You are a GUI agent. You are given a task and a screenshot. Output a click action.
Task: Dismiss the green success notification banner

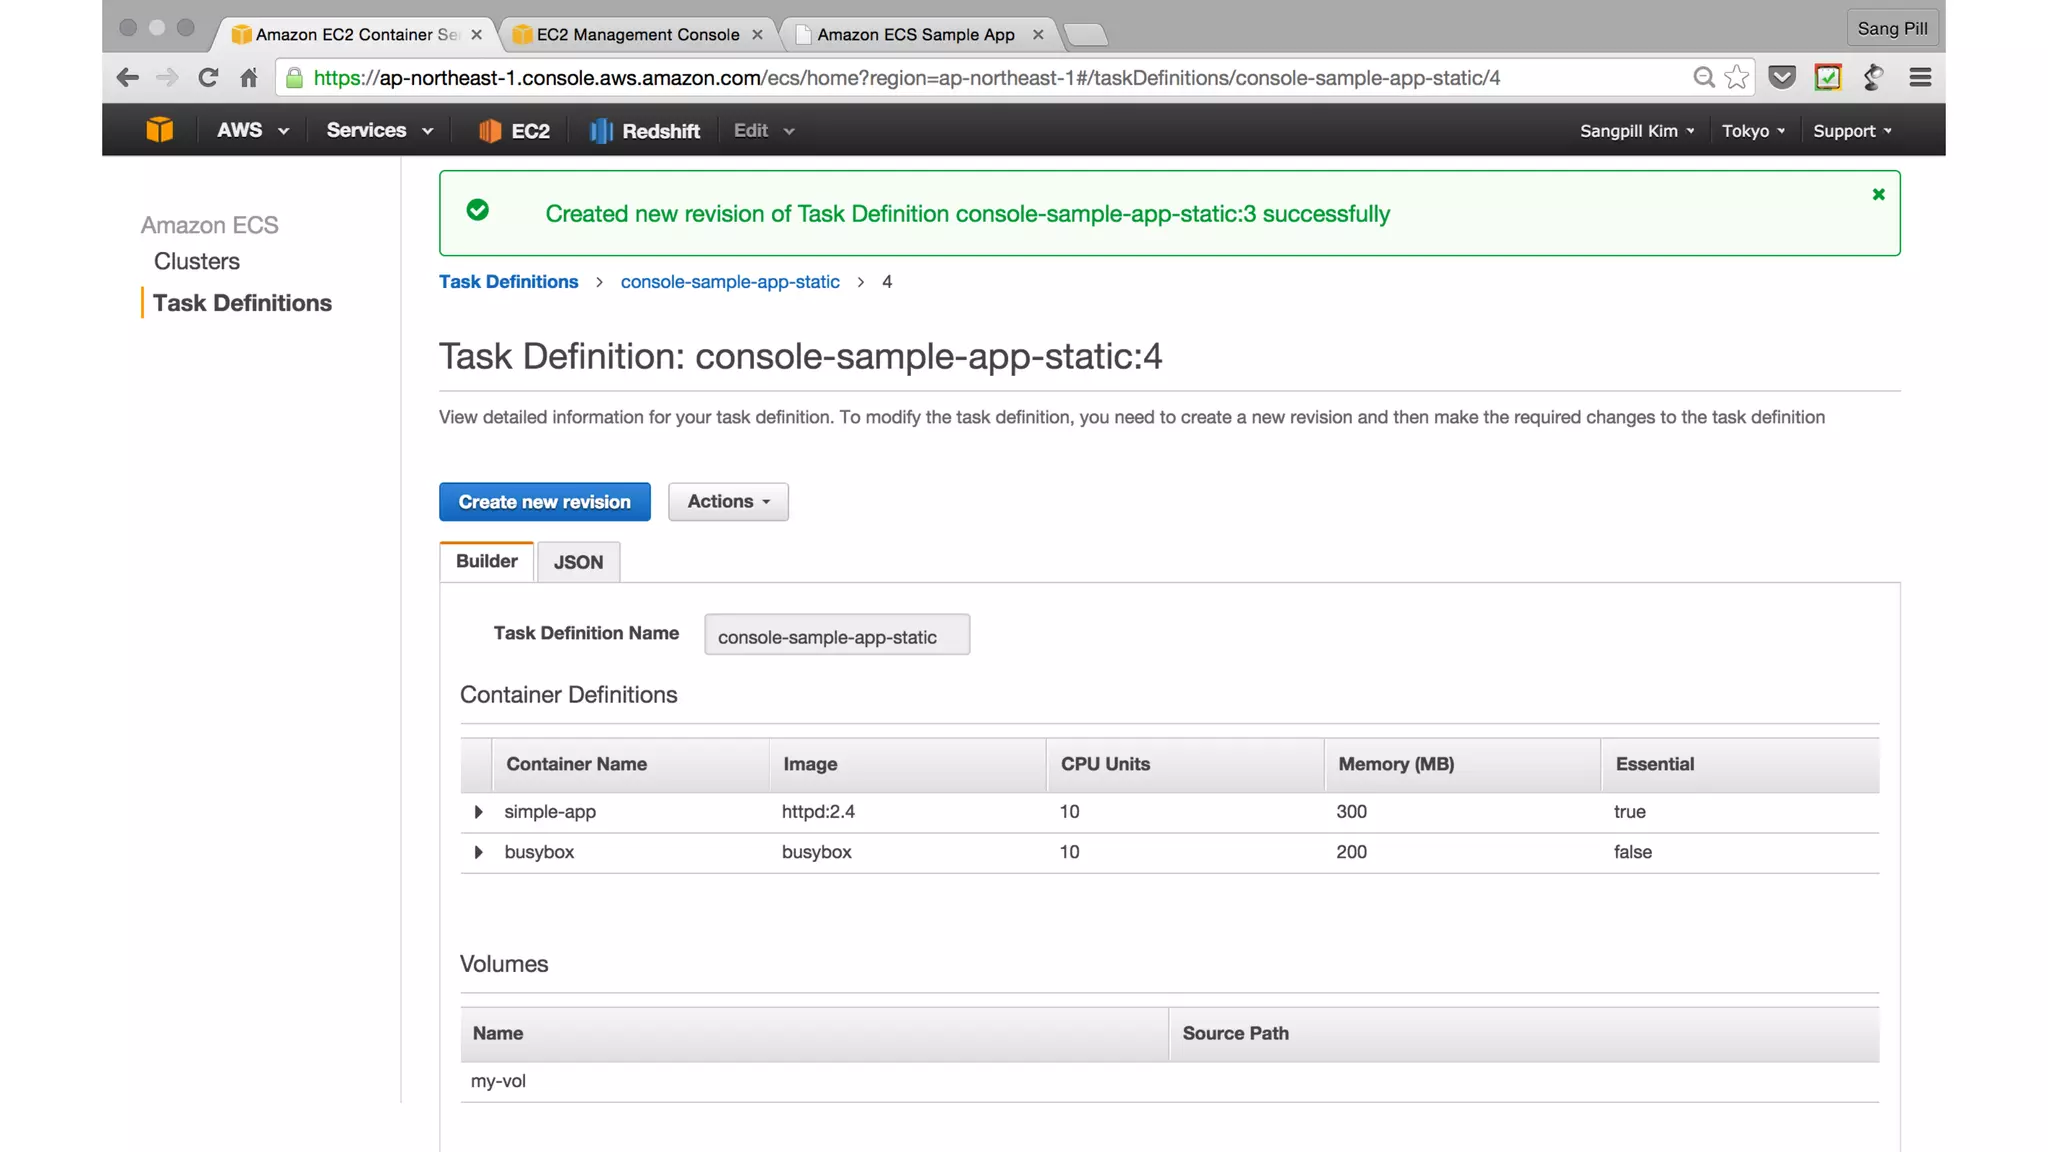click(1878, 195)
